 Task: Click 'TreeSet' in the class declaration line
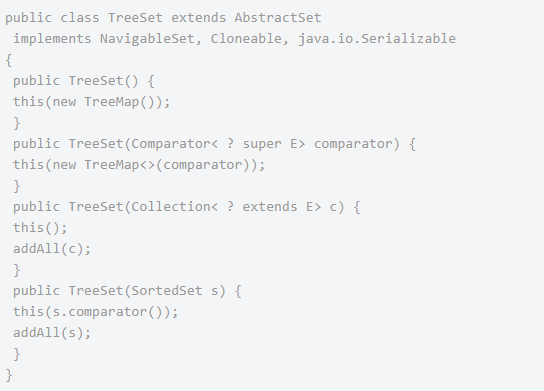click(135, 17)
